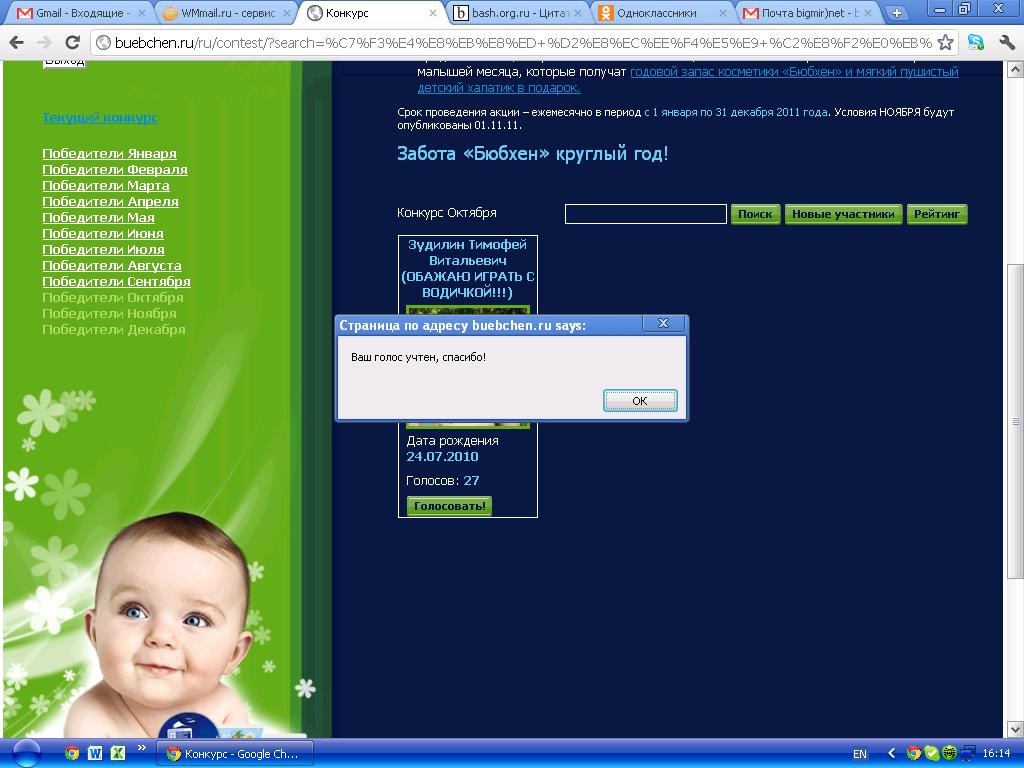Click the address bar URL field
The image size is (1024, 768).
[522, 43]
